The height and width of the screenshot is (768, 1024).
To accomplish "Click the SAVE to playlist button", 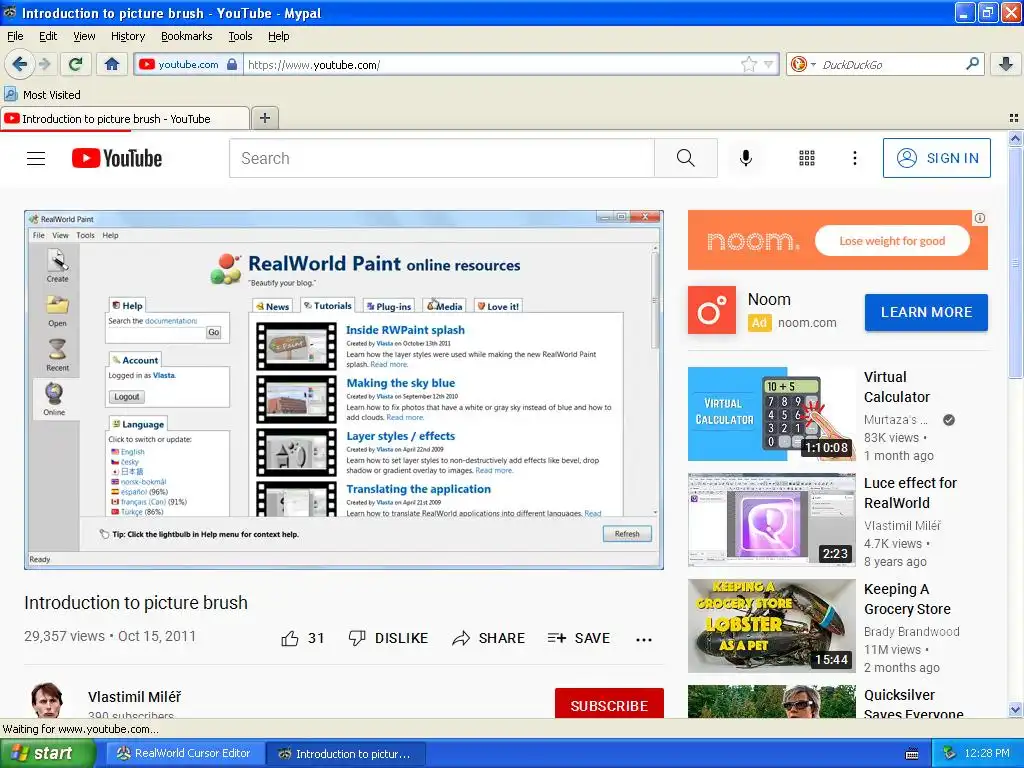I will (579, 638).
